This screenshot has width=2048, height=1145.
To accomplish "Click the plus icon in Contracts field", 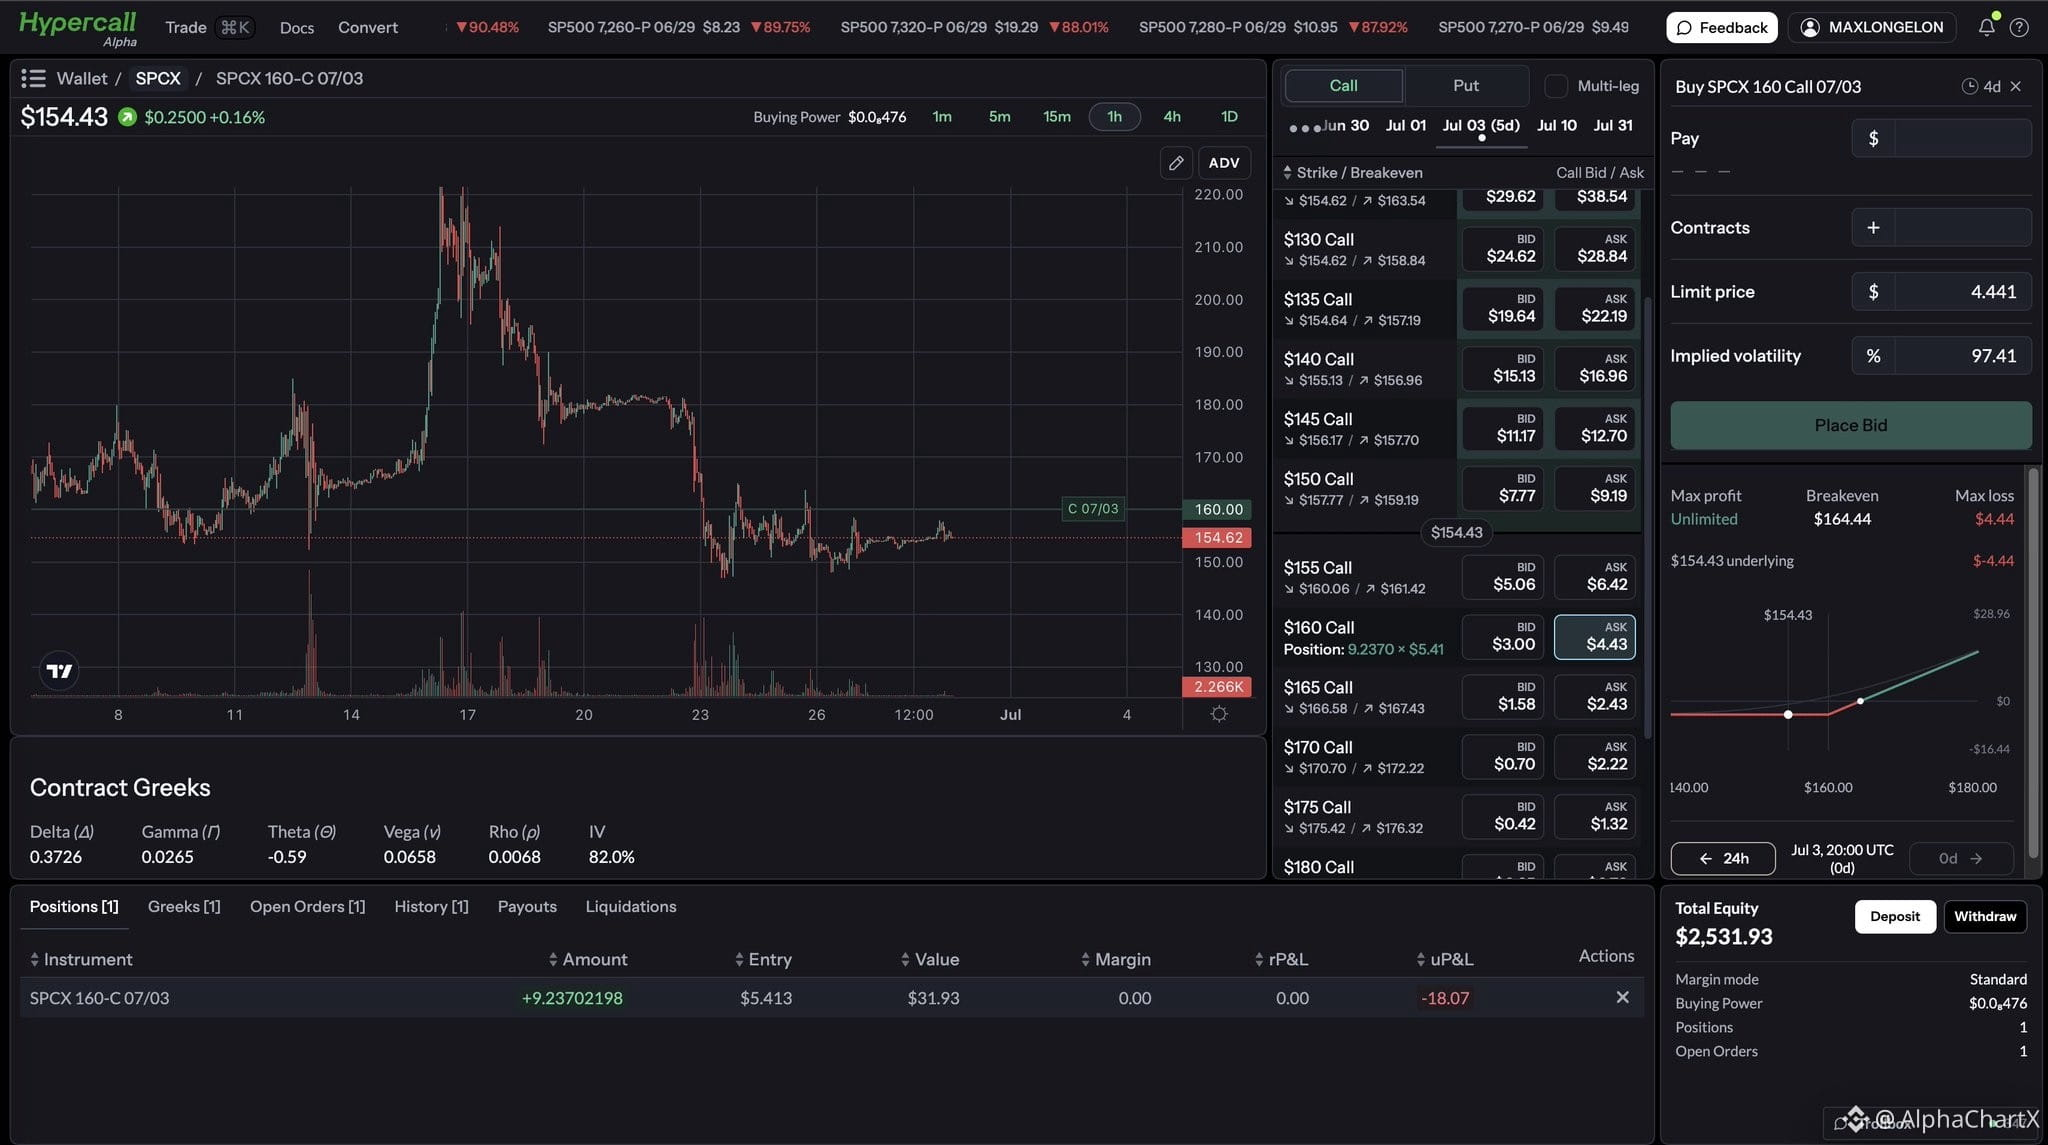I will pos(1873,227).
